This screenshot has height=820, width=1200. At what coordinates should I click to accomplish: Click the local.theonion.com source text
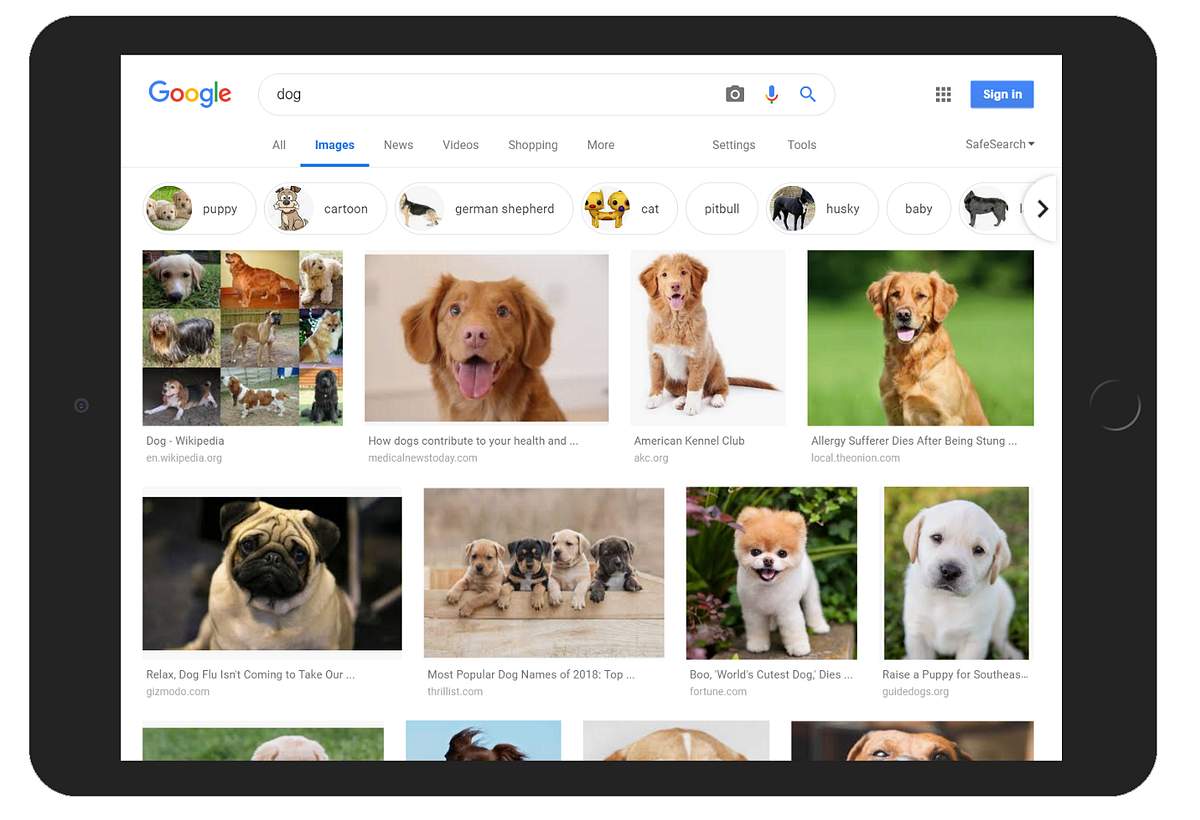855,458
